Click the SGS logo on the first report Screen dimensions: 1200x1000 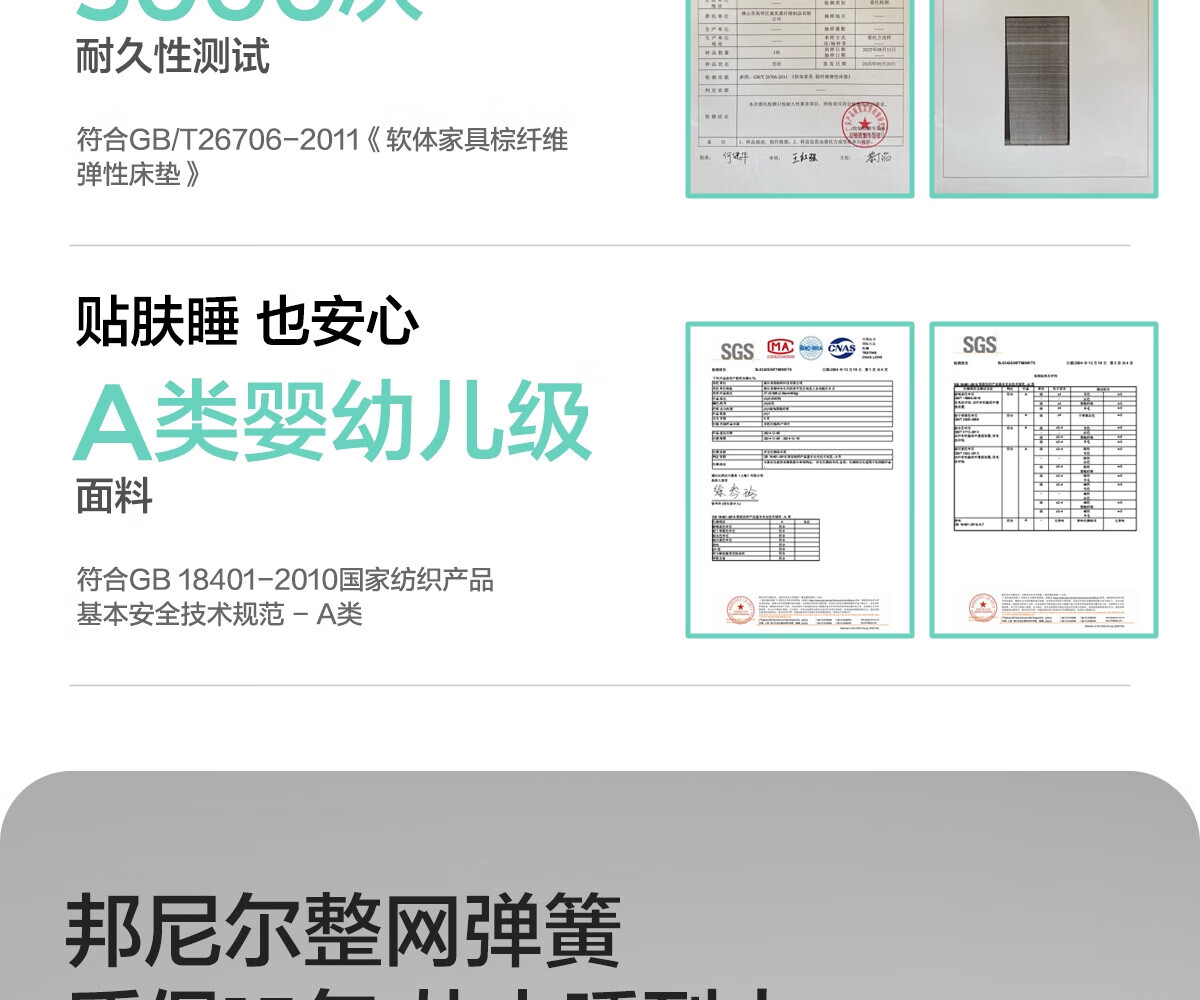click(x=737, y=351)
